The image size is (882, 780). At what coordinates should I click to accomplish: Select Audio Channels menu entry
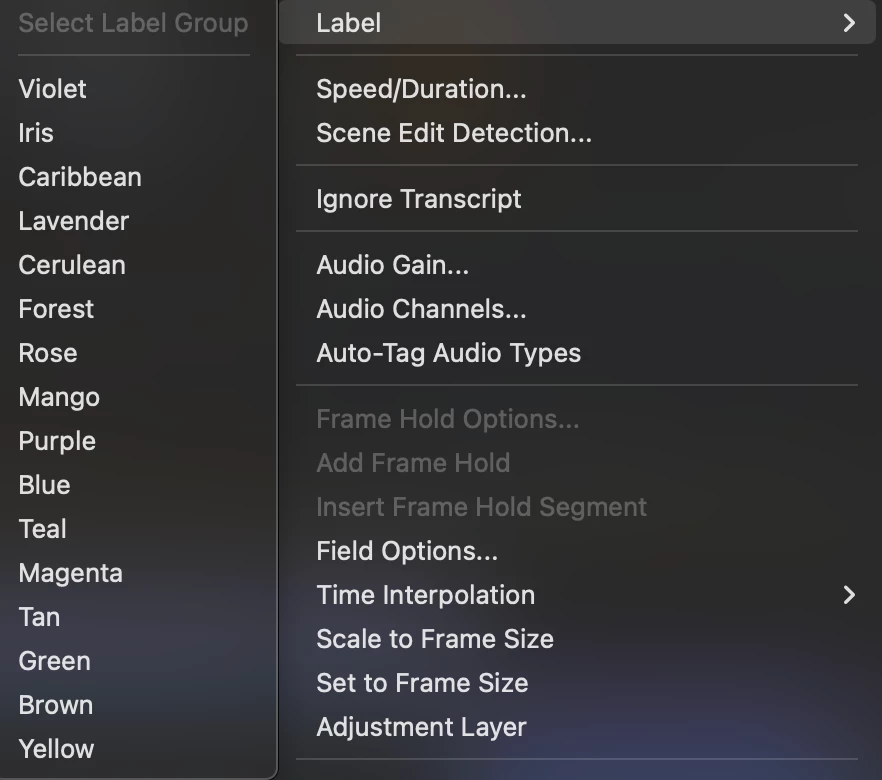coord(421,309)
